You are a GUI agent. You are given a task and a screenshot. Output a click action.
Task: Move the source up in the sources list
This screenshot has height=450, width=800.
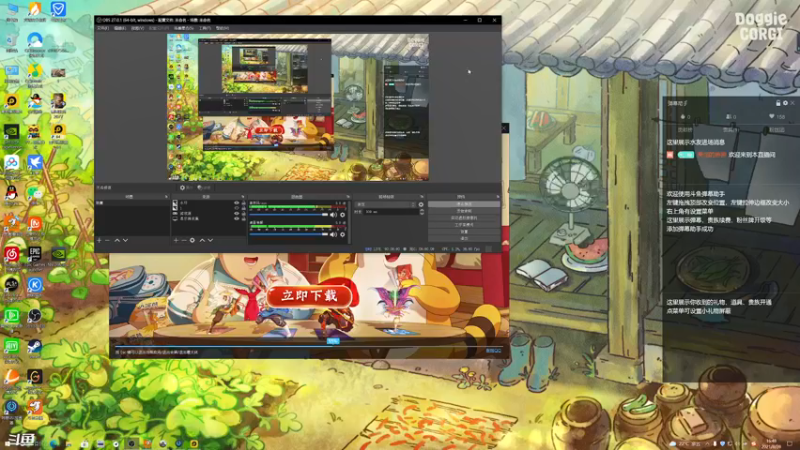[202, 240]
